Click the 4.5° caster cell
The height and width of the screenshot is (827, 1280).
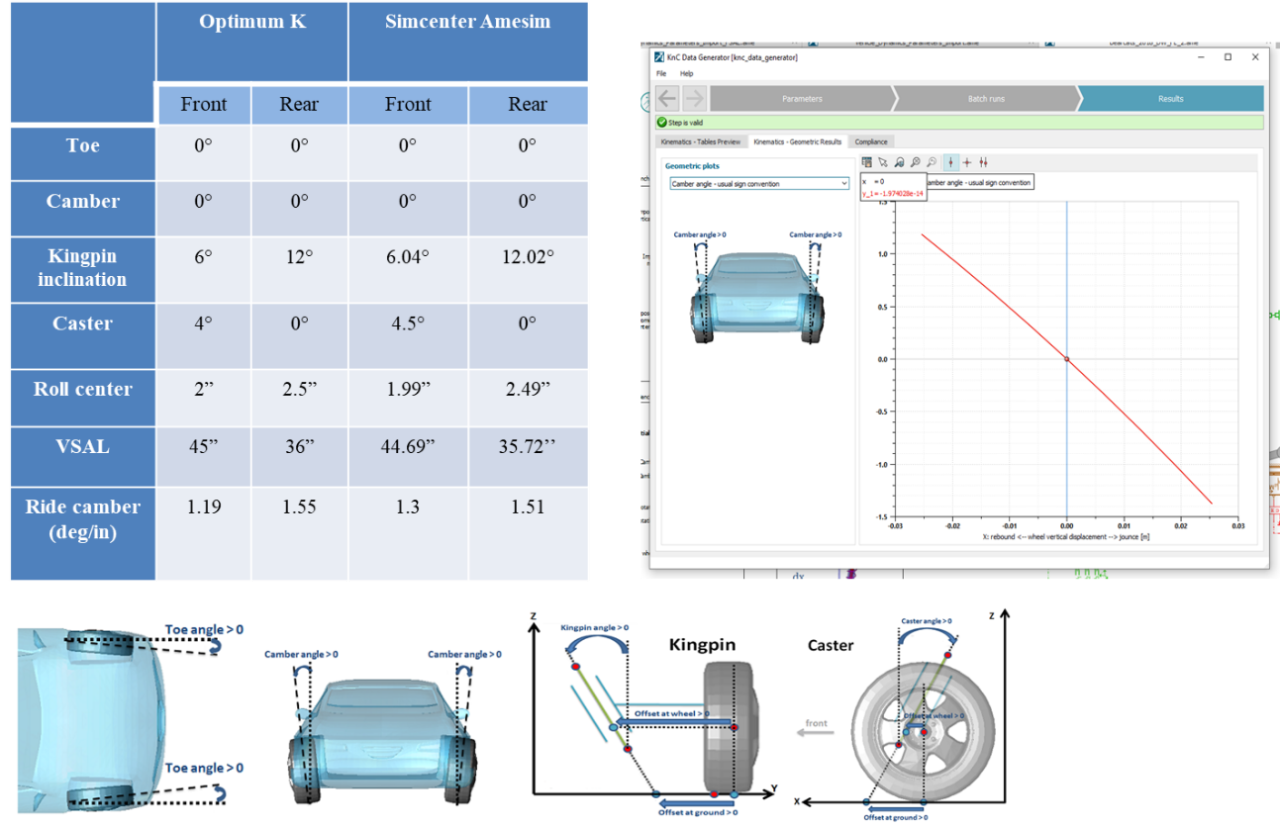click(x=408, y=336)
